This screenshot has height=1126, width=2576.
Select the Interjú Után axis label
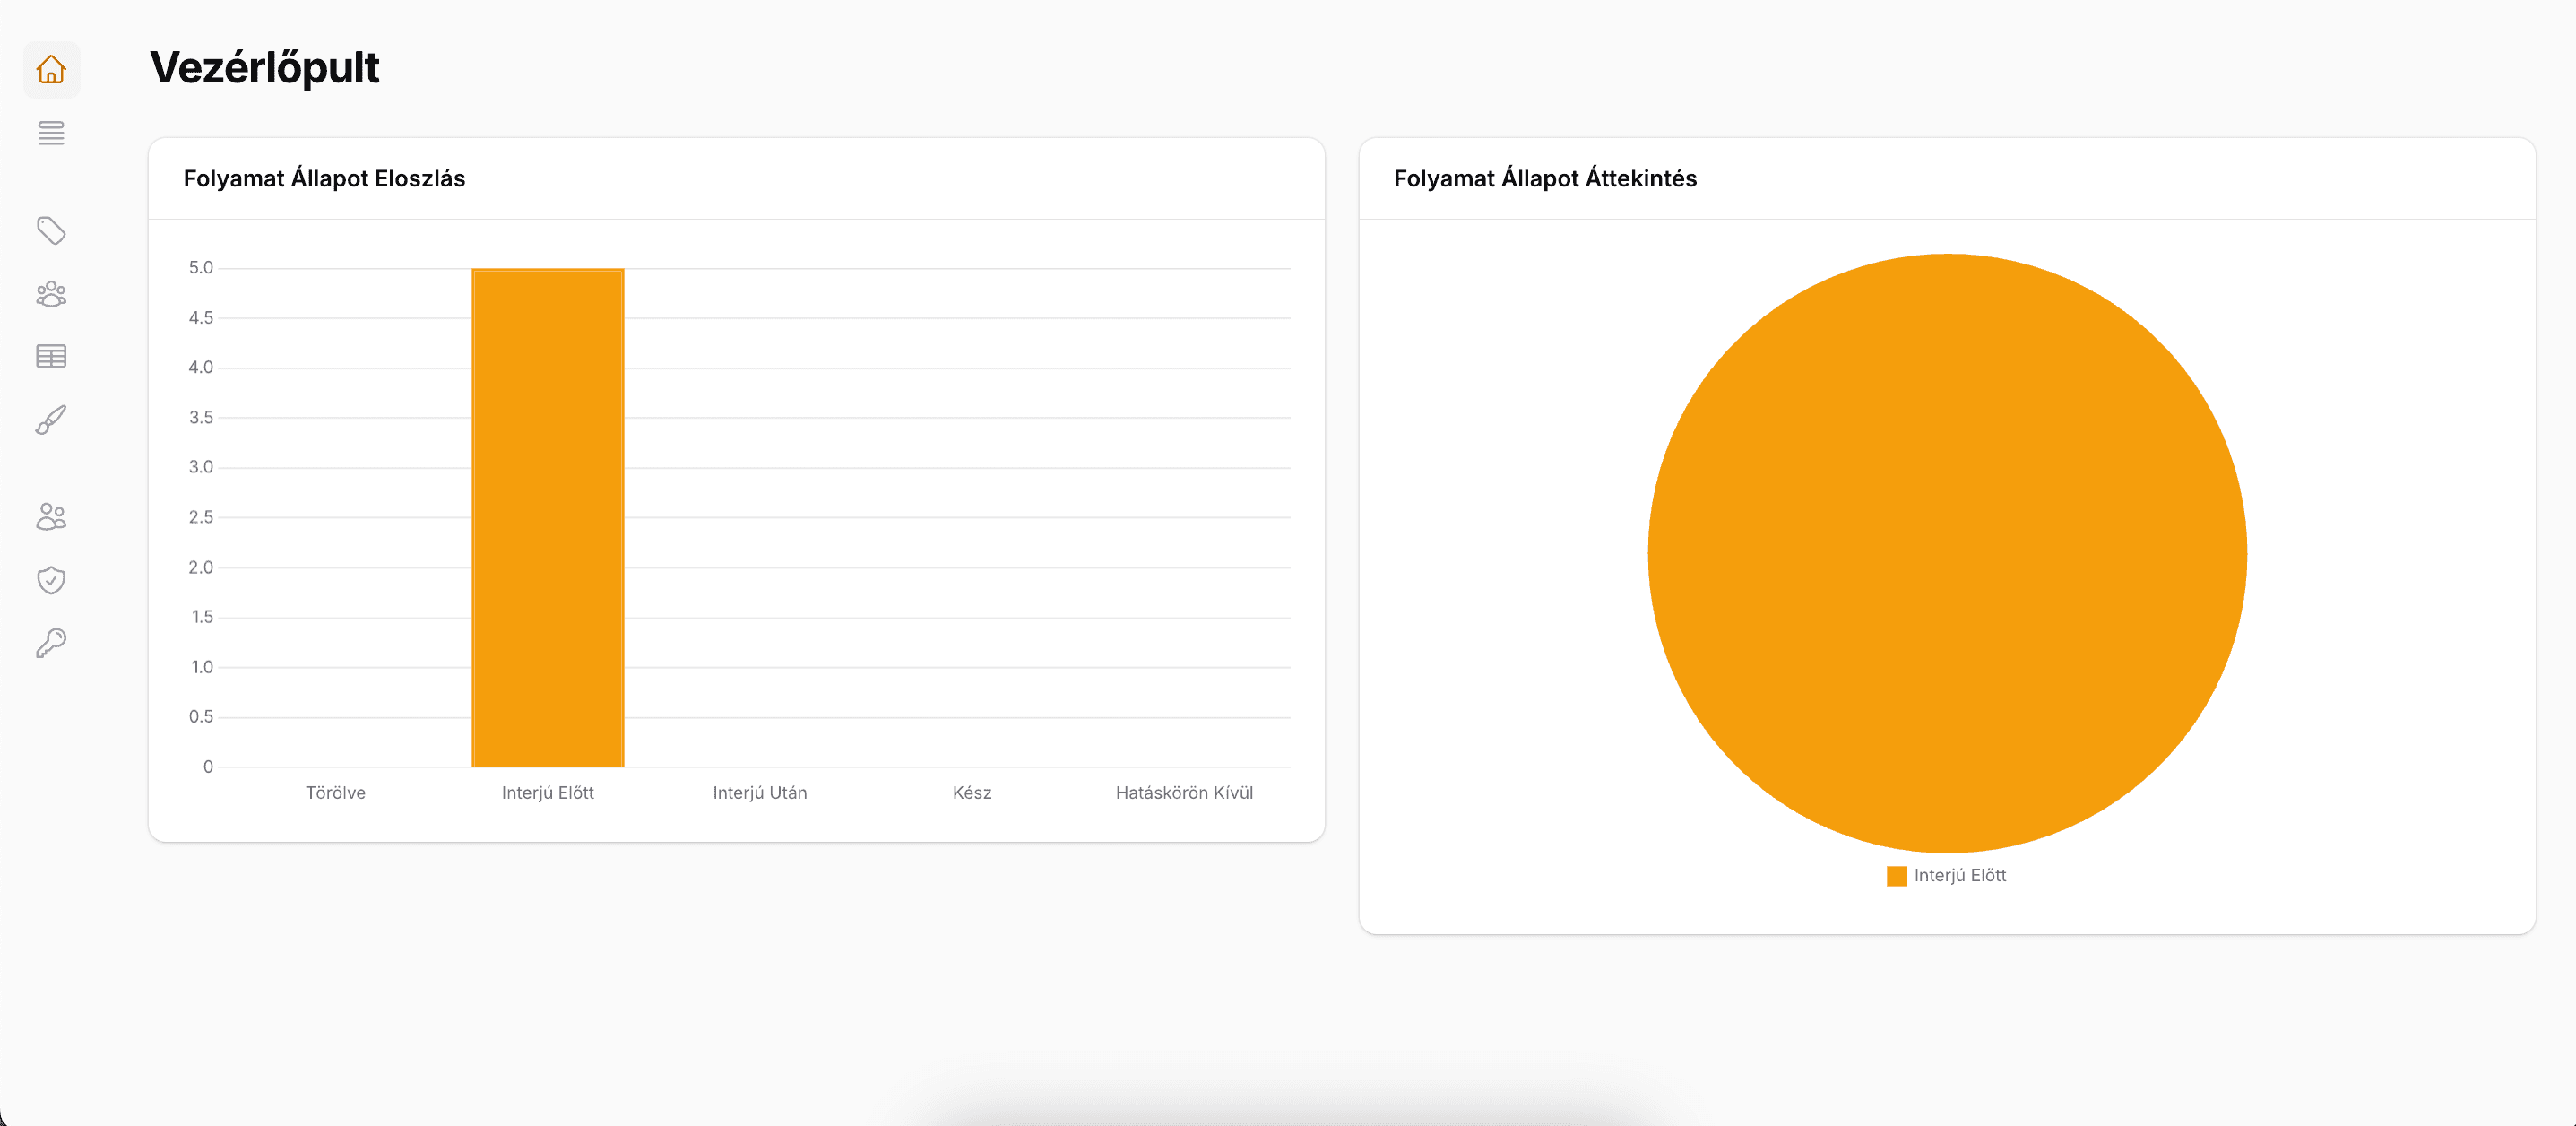pos(759,792)
